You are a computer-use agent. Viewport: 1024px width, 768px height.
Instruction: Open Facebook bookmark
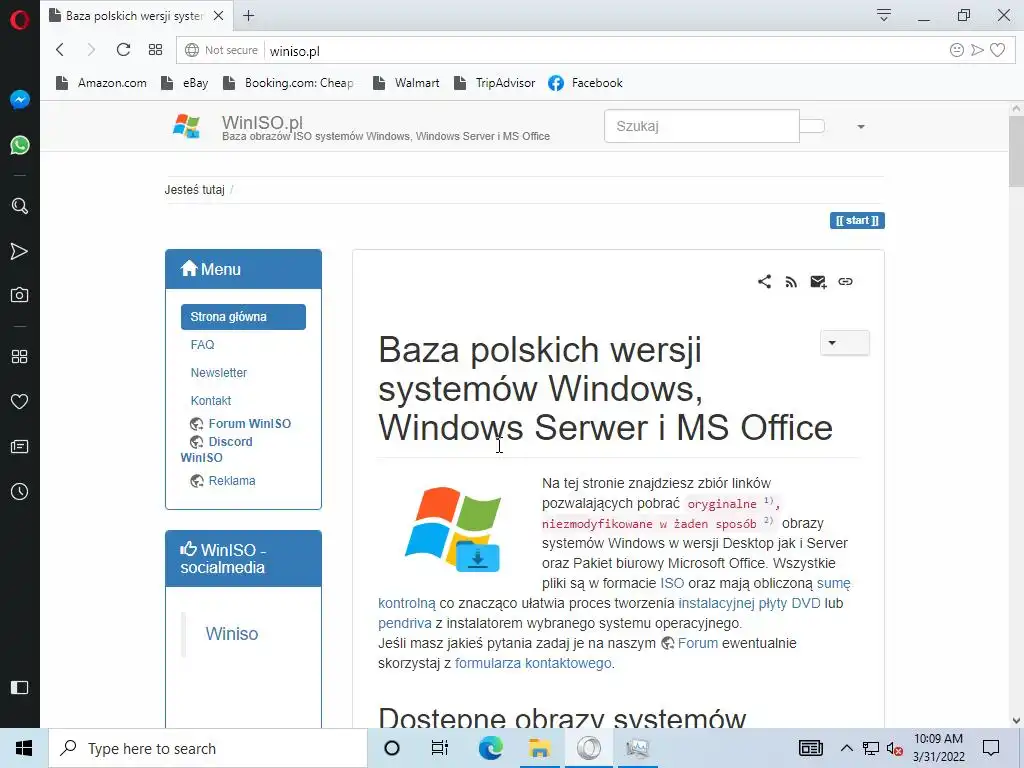click(x=586, y=83)
